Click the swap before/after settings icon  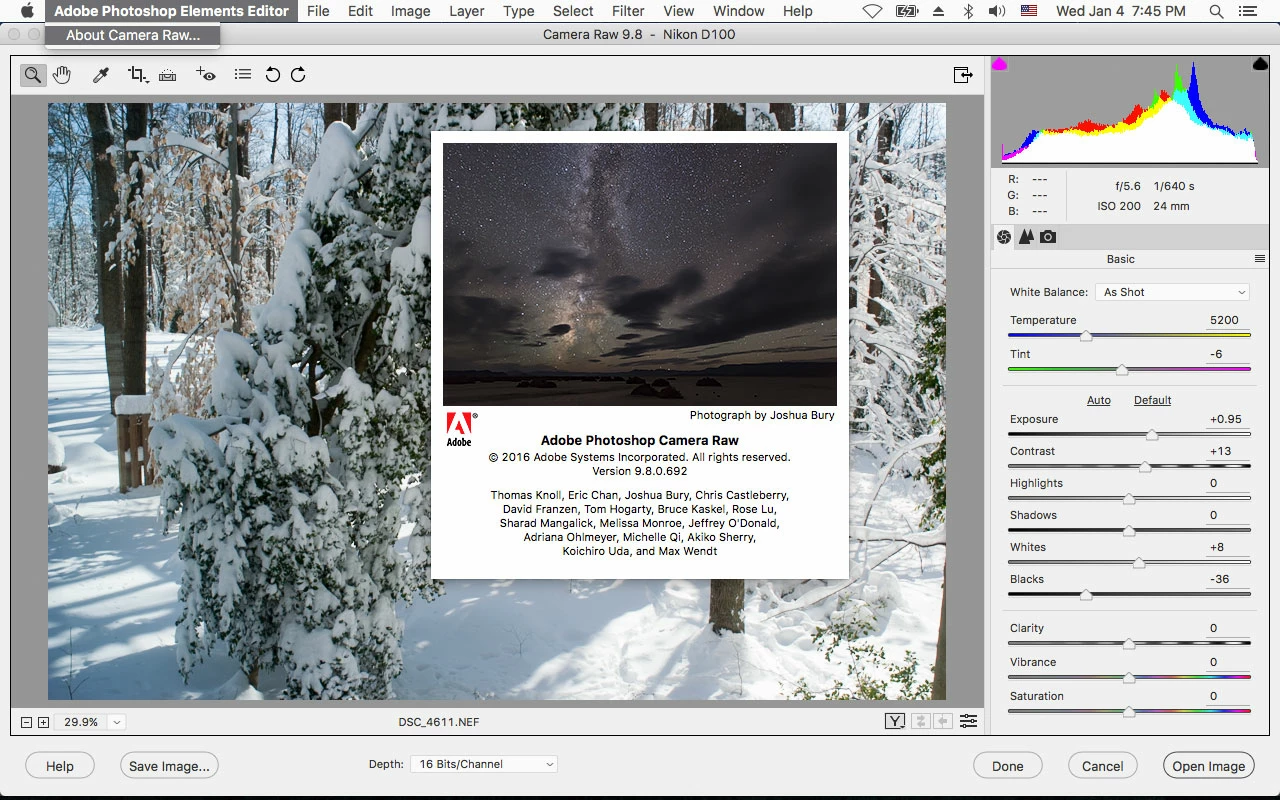tap(920, 721)
